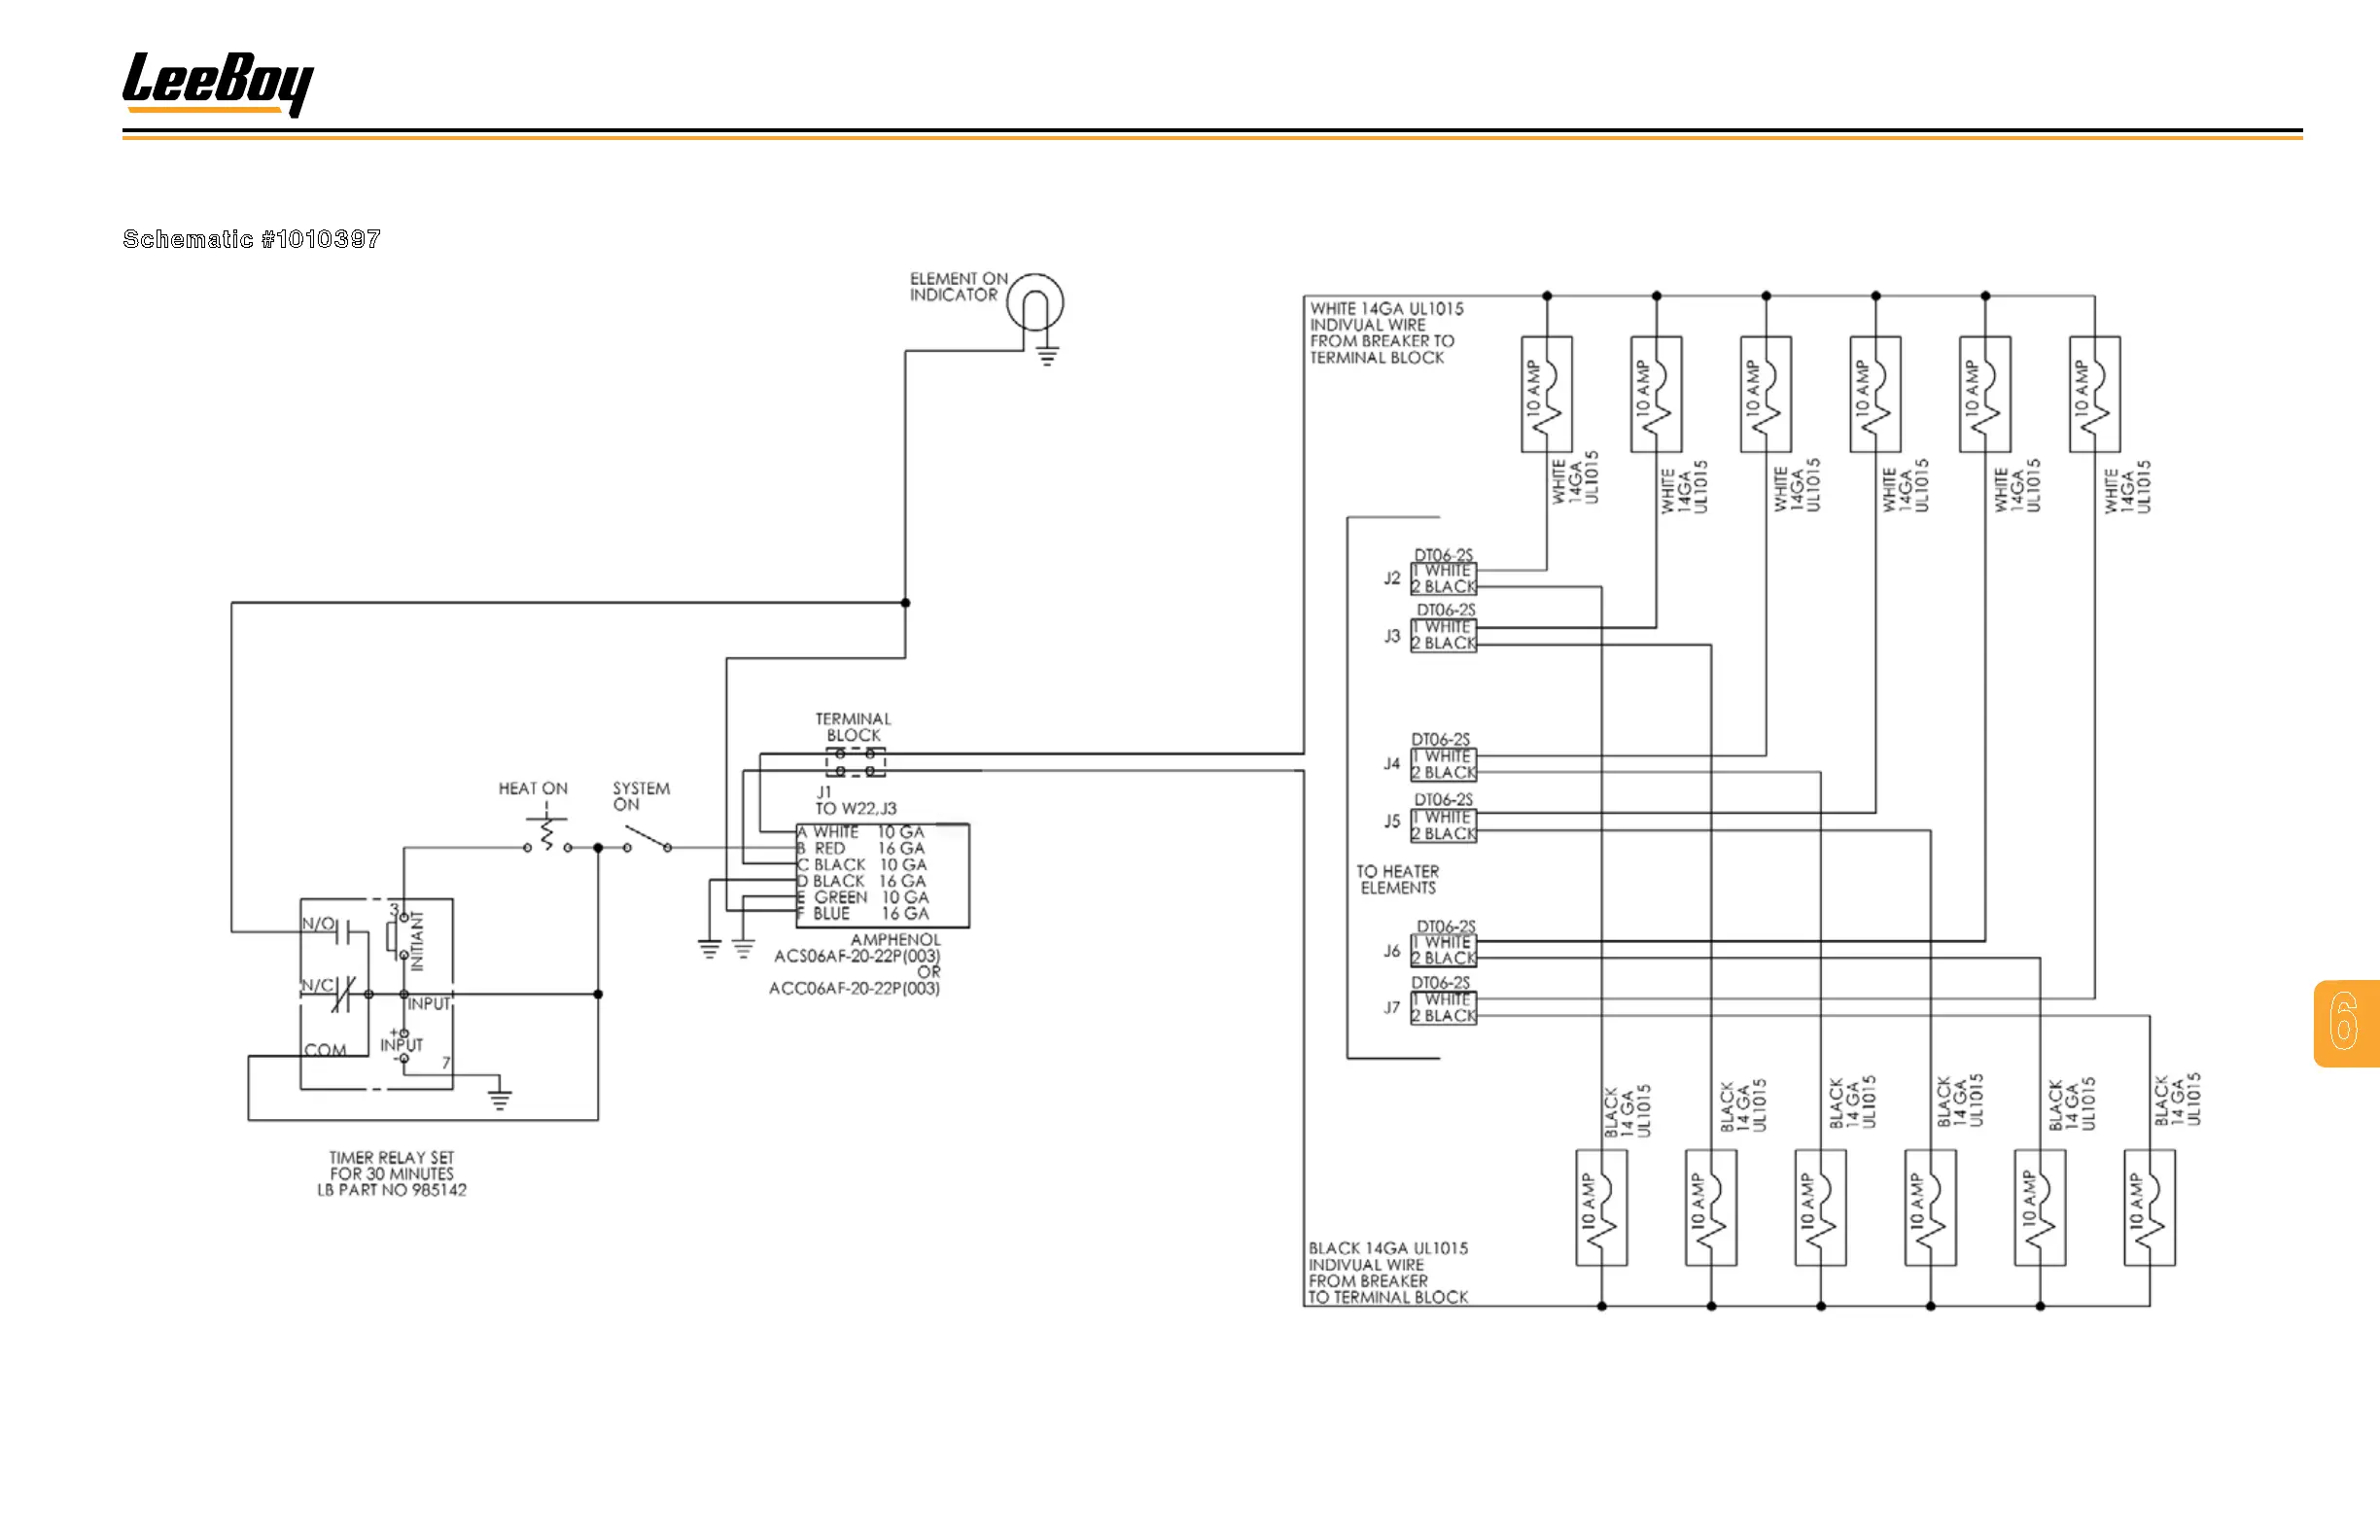The height and width of the screenshot is (1540, 2380).
Task: Click the TIMER RELAY SET FOR 30 MINUTES note
Action: (x=391, y=1173)
